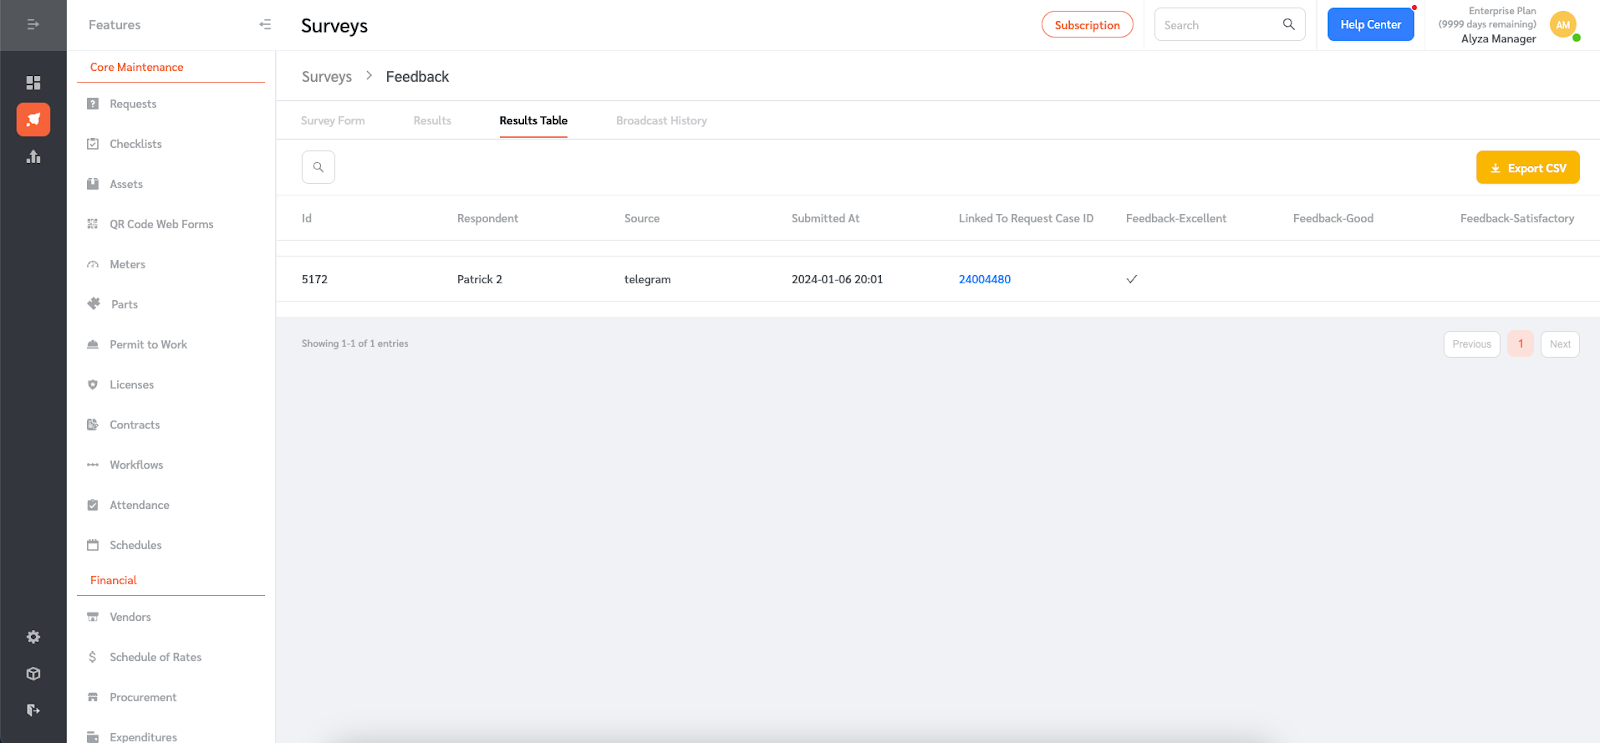
Task: Expand the left navigation rail
Action: click(33, 24)
